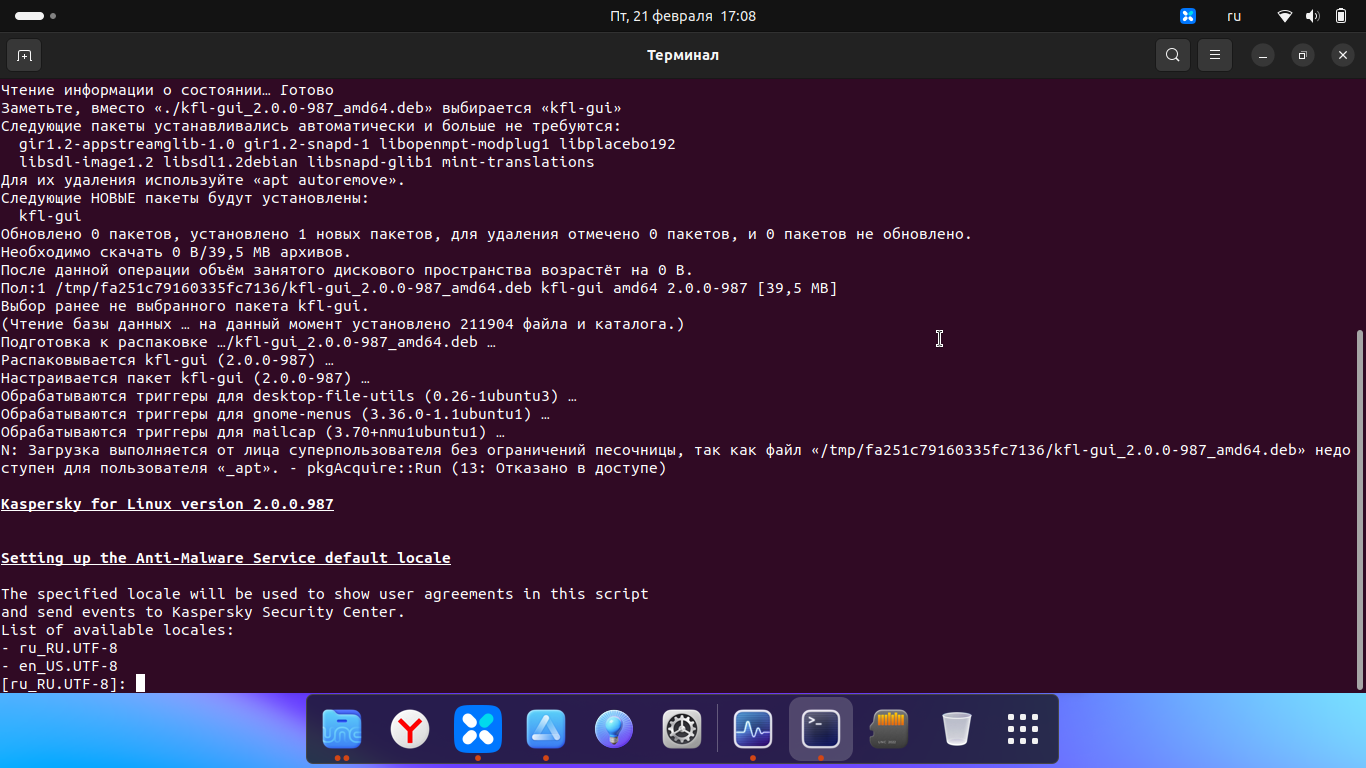Viewport: 1366px width, 768px height.
Task: Open the clock showing Пт, 21 февраля 17:08
Action: point(683,16)
